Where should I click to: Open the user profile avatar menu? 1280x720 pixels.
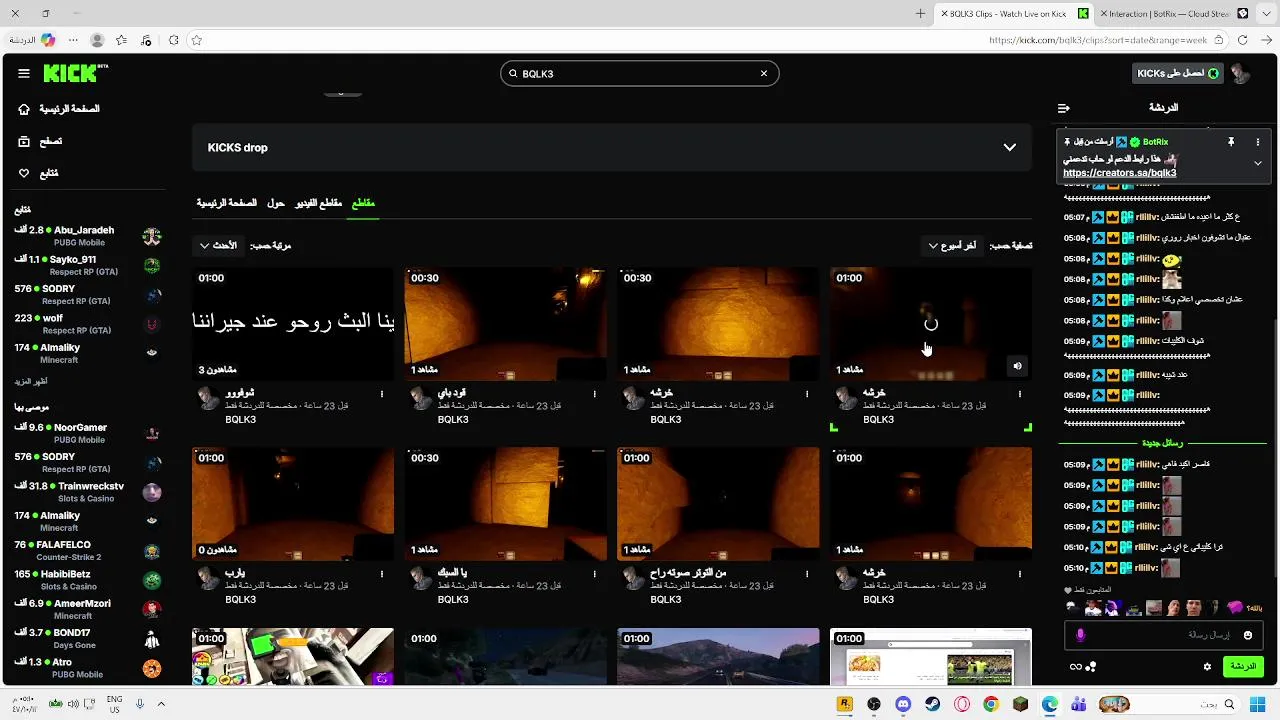1240,73
